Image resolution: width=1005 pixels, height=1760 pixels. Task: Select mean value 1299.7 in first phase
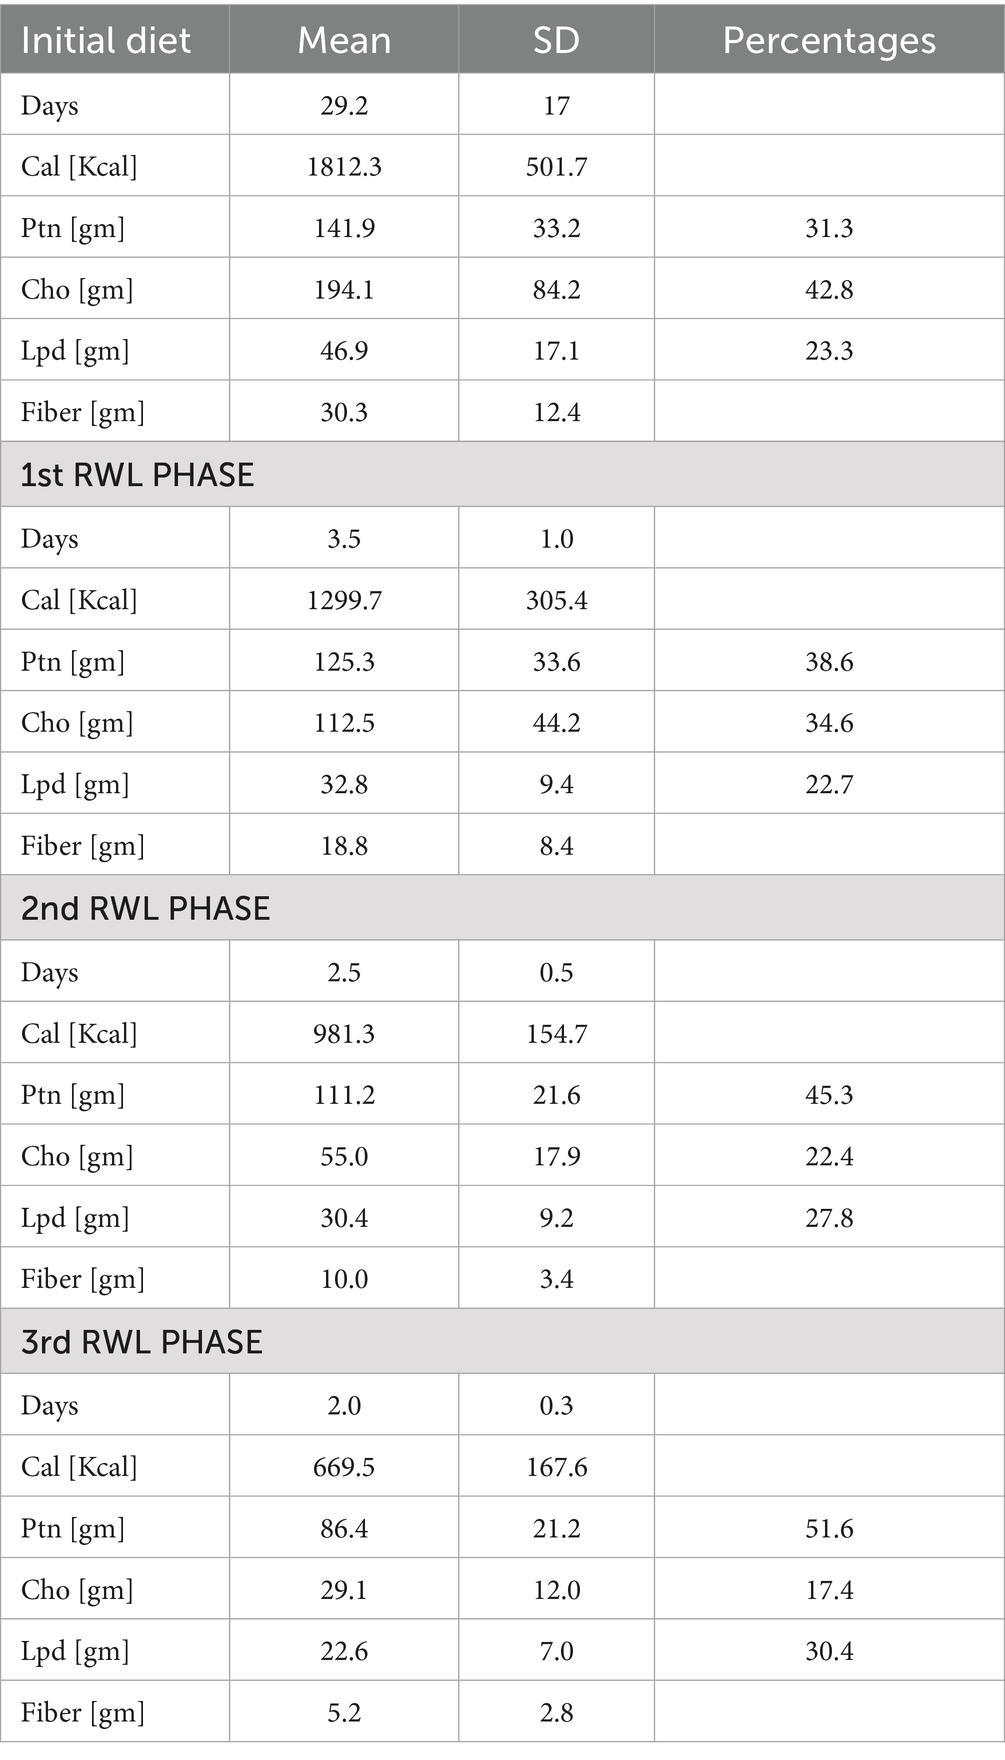click(x=344, y=600)
